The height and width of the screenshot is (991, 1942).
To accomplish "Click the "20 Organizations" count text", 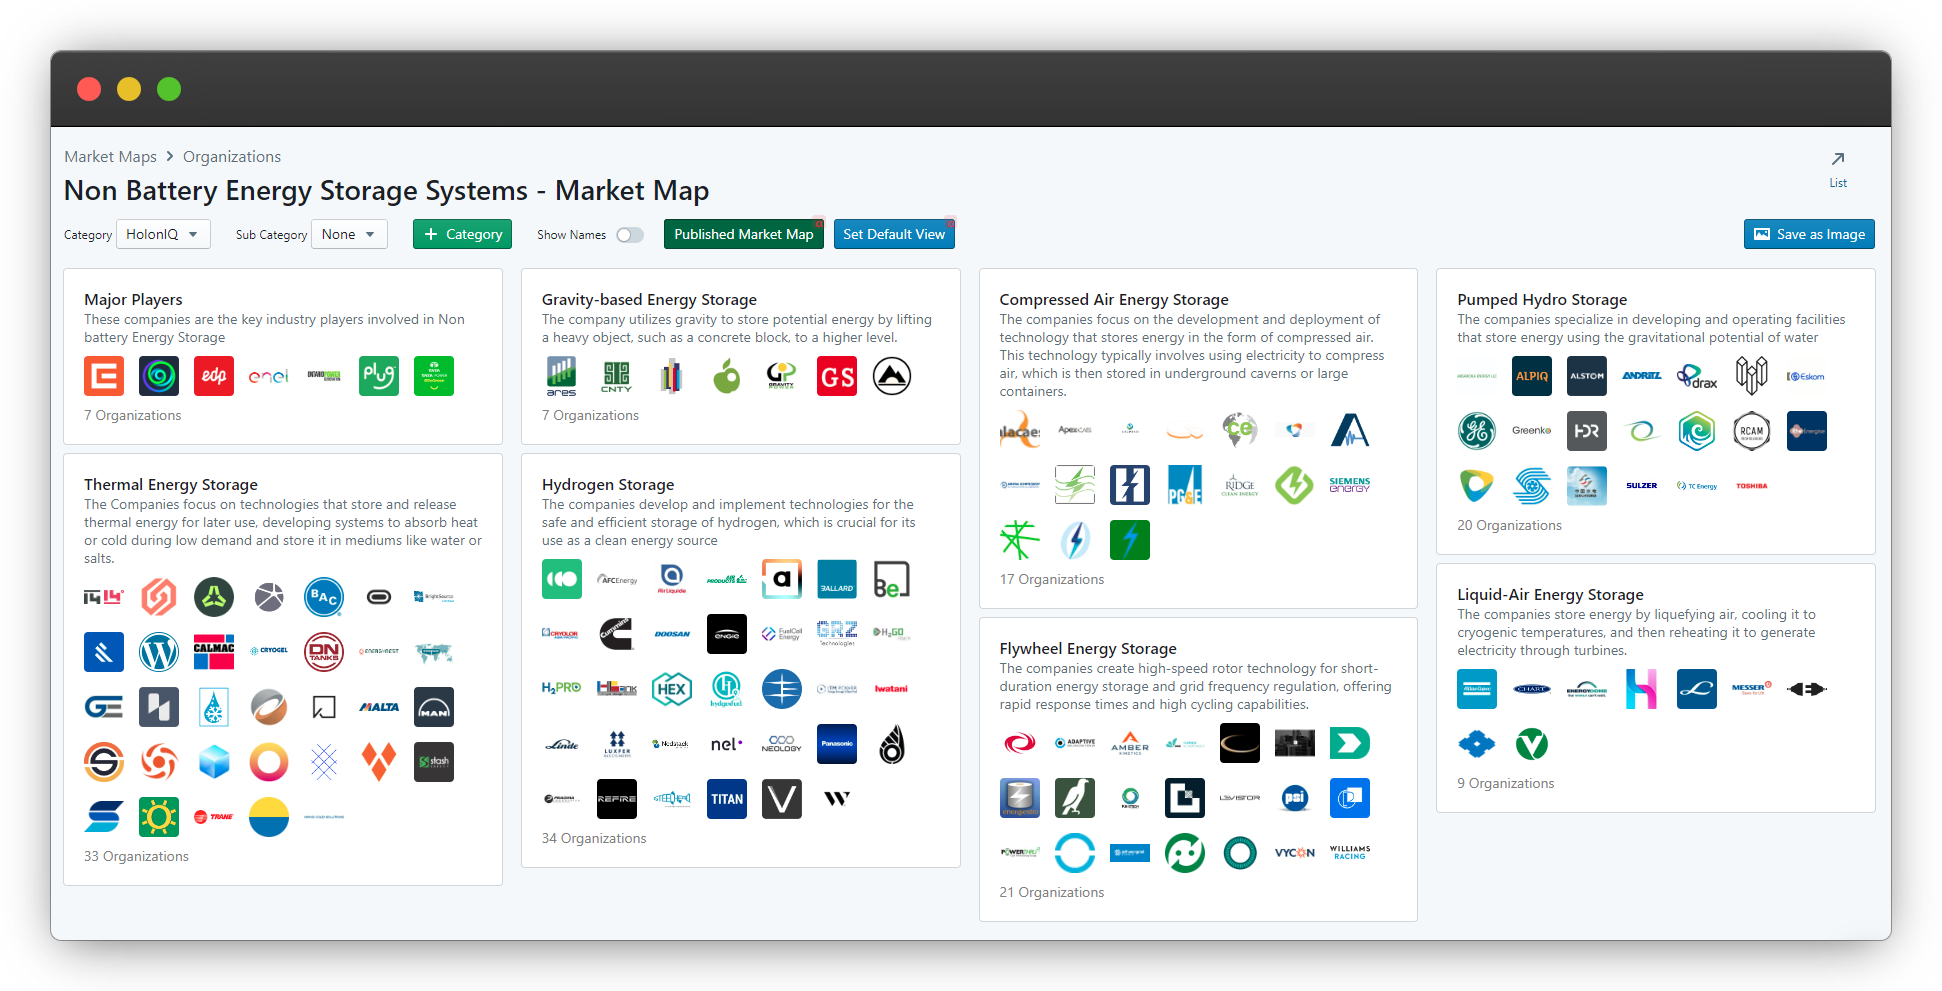I will tap(1509, 526).
